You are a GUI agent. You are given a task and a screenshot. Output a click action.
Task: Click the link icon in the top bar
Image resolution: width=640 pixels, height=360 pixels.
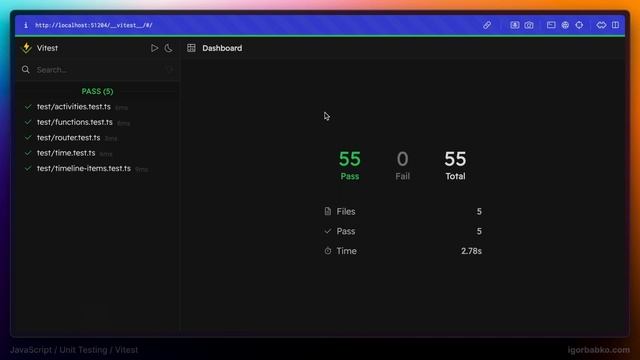click(x=487, y=25)
